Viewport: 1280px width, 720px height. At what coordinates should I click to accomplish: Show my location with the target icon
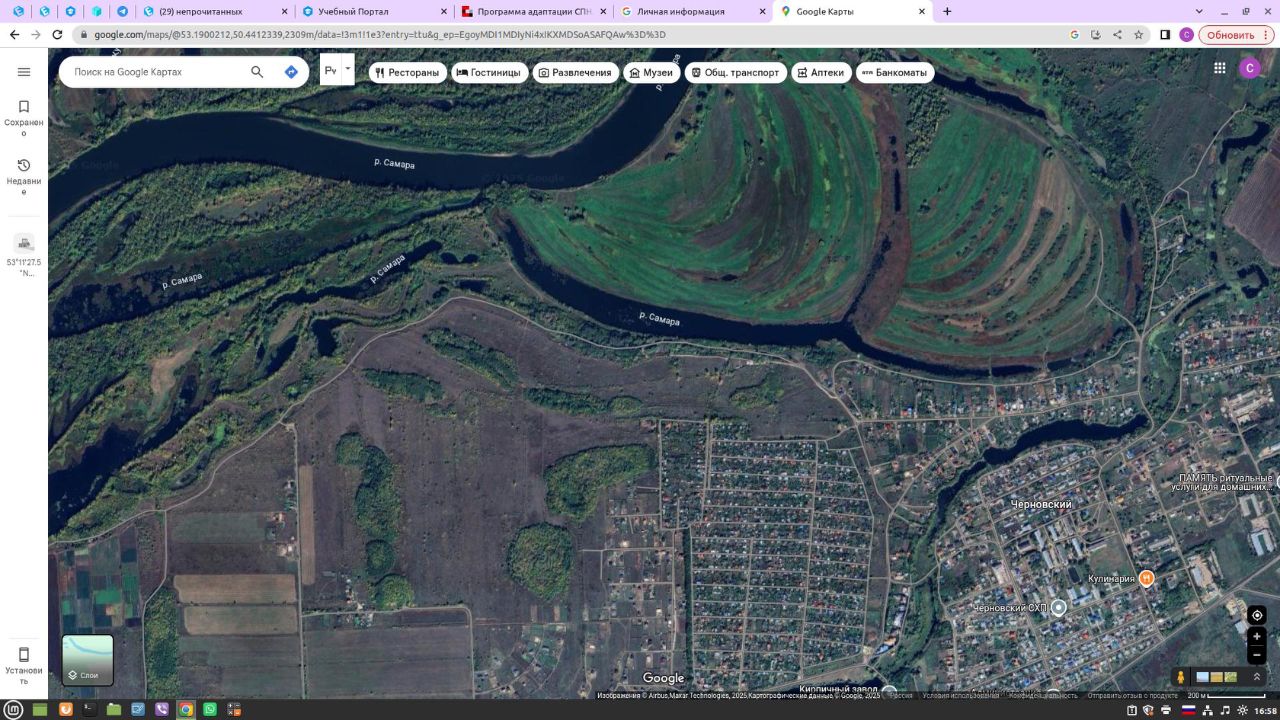point(1257,615)
